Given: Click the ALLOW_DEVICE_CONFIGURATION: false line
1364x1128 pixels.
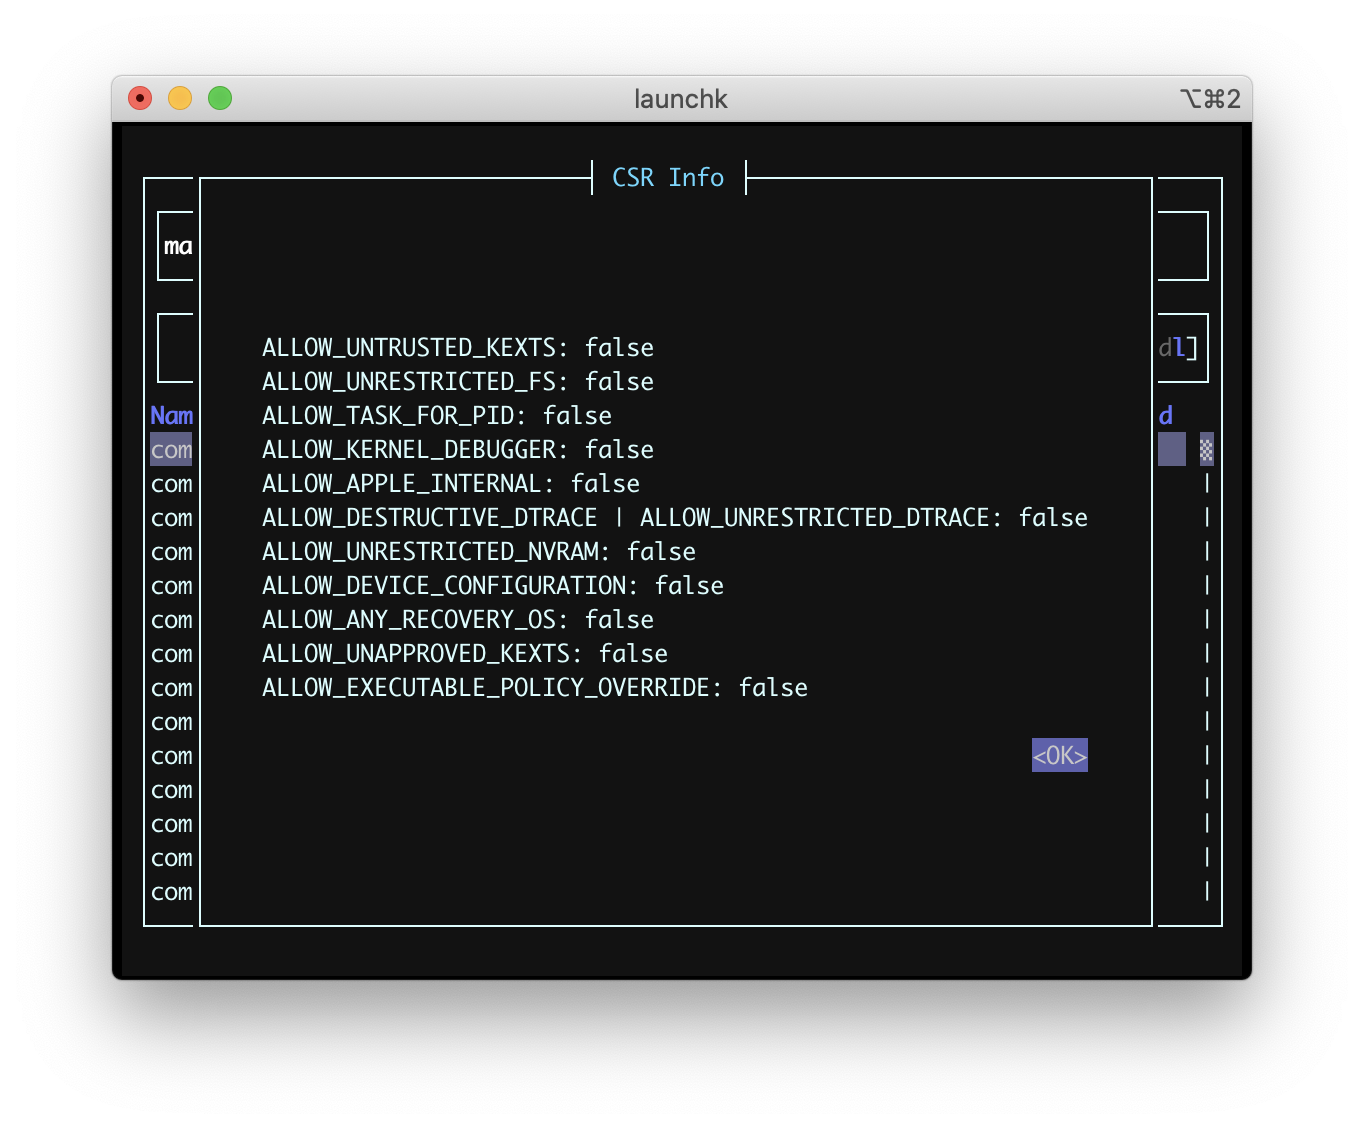Looking at the screenshot, I should point(493,586).
